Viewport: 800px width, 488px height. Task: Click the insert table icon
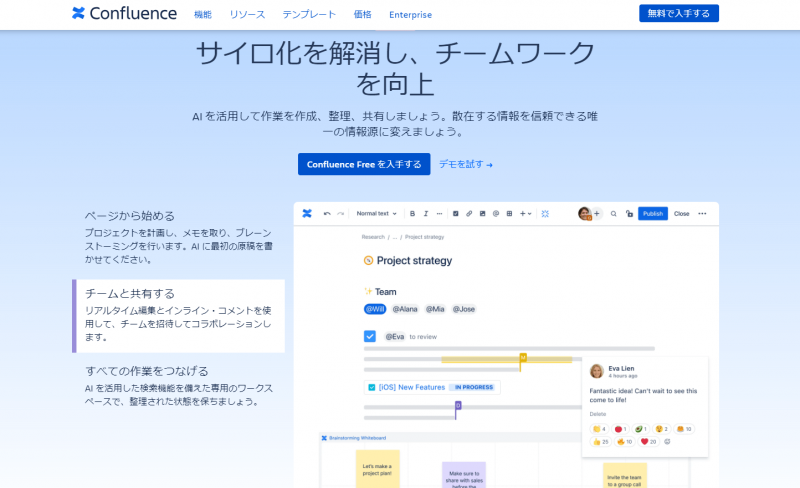tap(509, 213)
